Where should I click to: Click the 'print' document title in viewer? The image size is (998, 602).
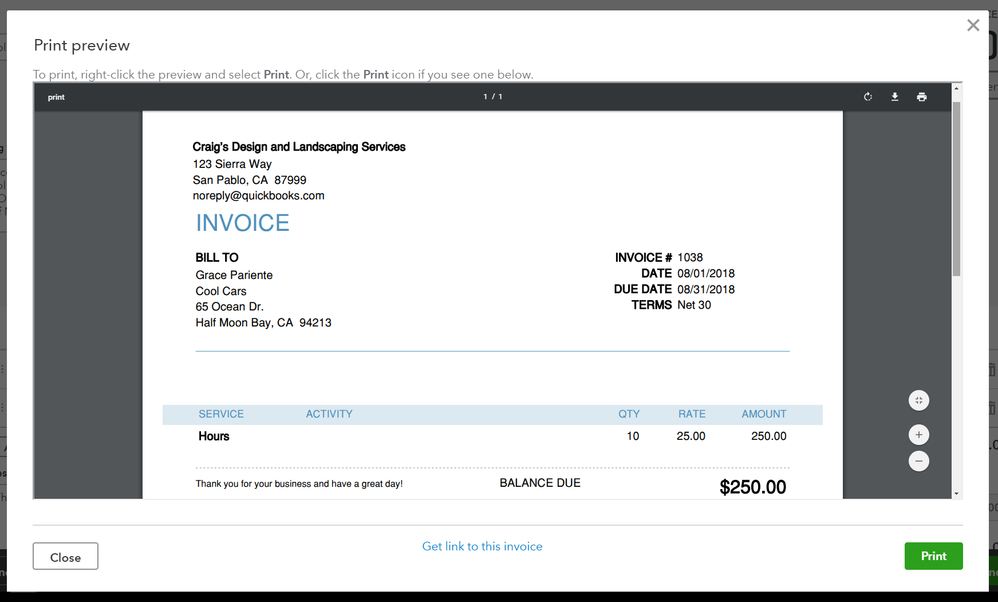tap(56, 97)
